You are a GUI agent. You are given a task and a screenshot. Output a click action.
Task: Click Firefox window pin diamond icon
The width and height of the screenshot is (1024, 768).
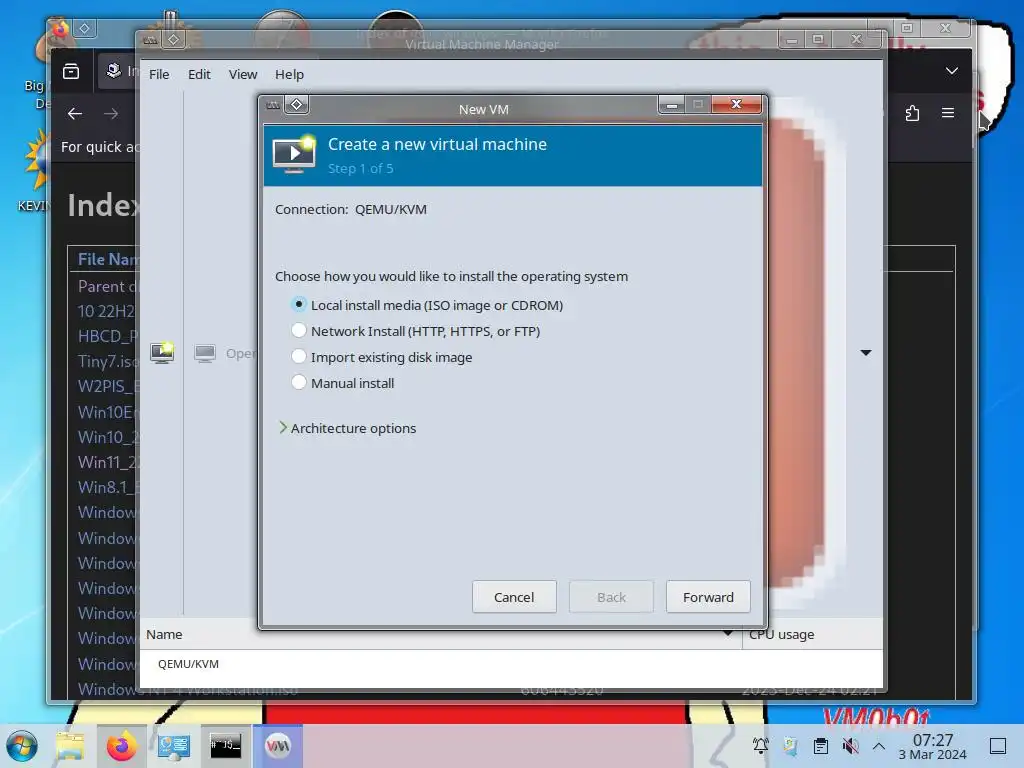point(85,28)
